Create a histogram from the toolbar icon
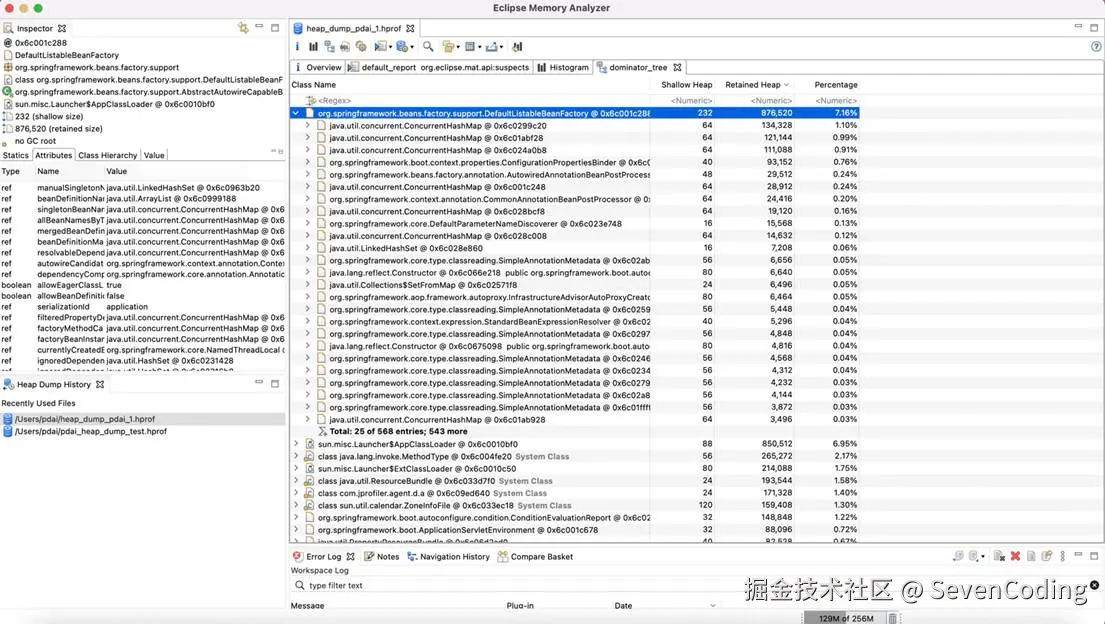The height and width of the screenshot is (624, 1105). point(313,47)
